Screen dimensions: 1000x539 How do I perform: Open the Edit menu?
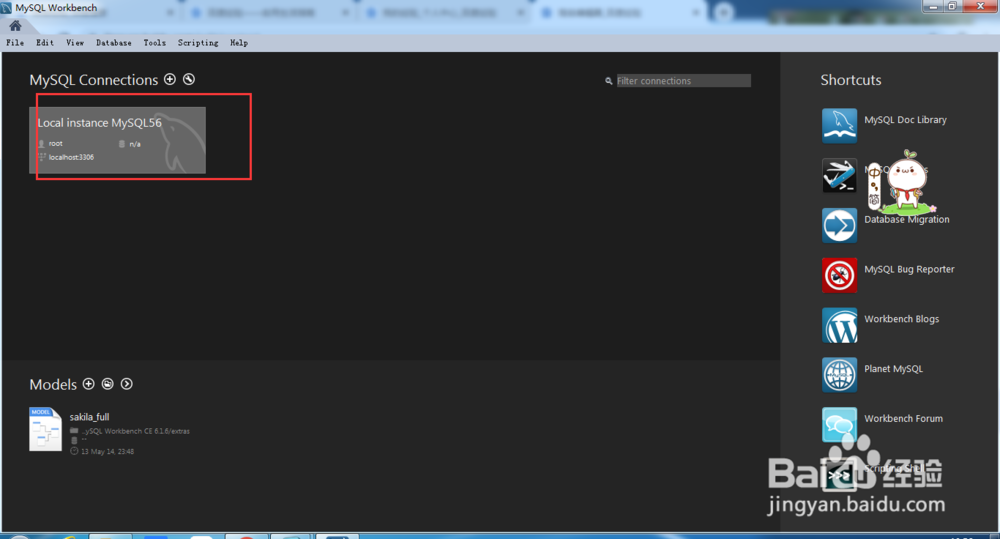tap(45, 43)
